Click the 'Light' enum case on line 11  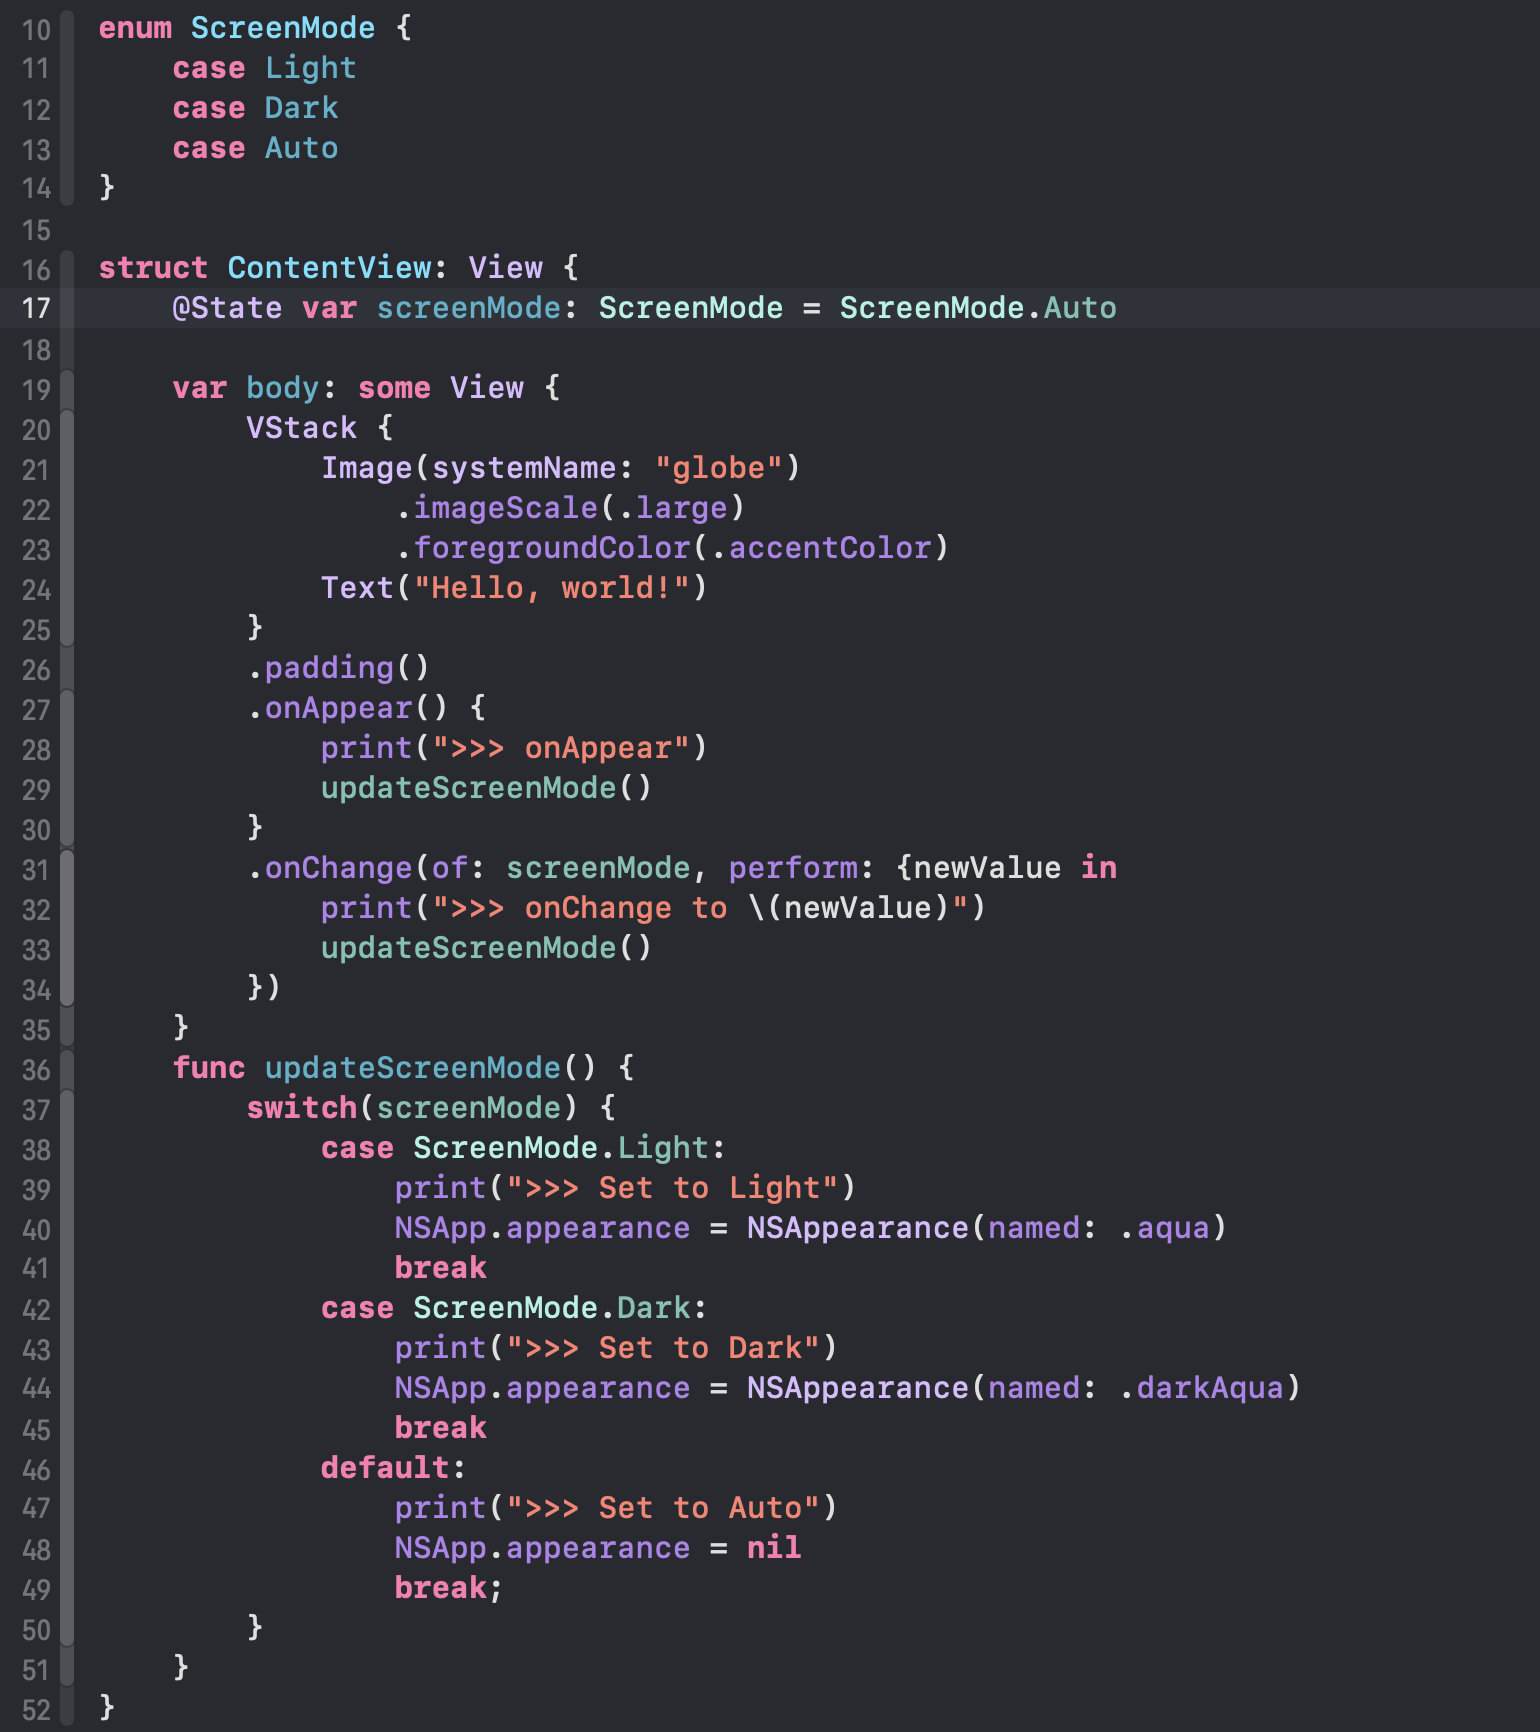[x=311, y=68]
